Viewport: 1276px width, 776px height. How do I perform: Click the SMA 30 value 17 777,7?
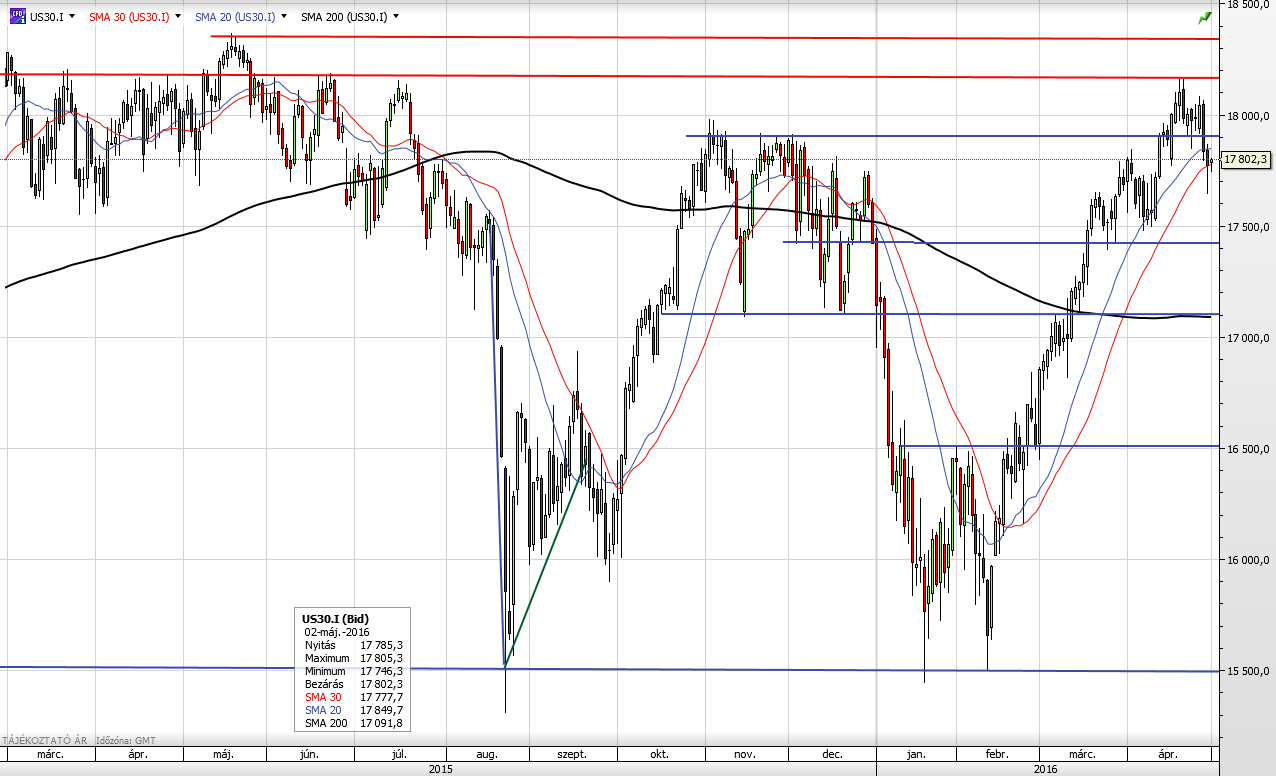[382, 697]
